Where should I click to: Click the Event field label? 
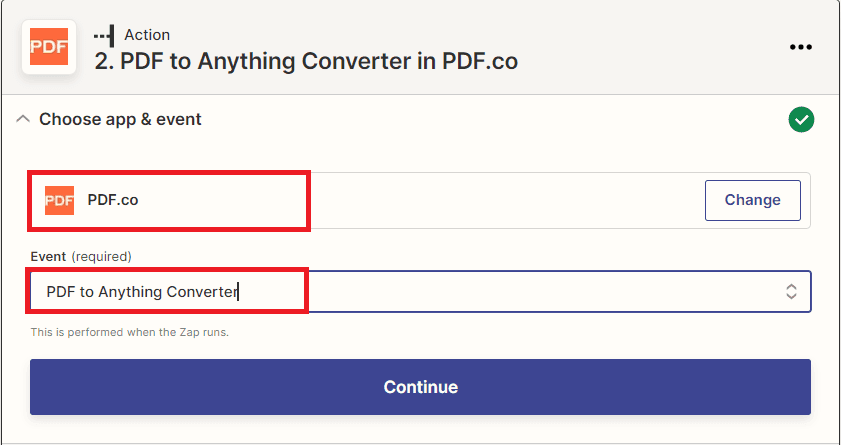(48, 256)
